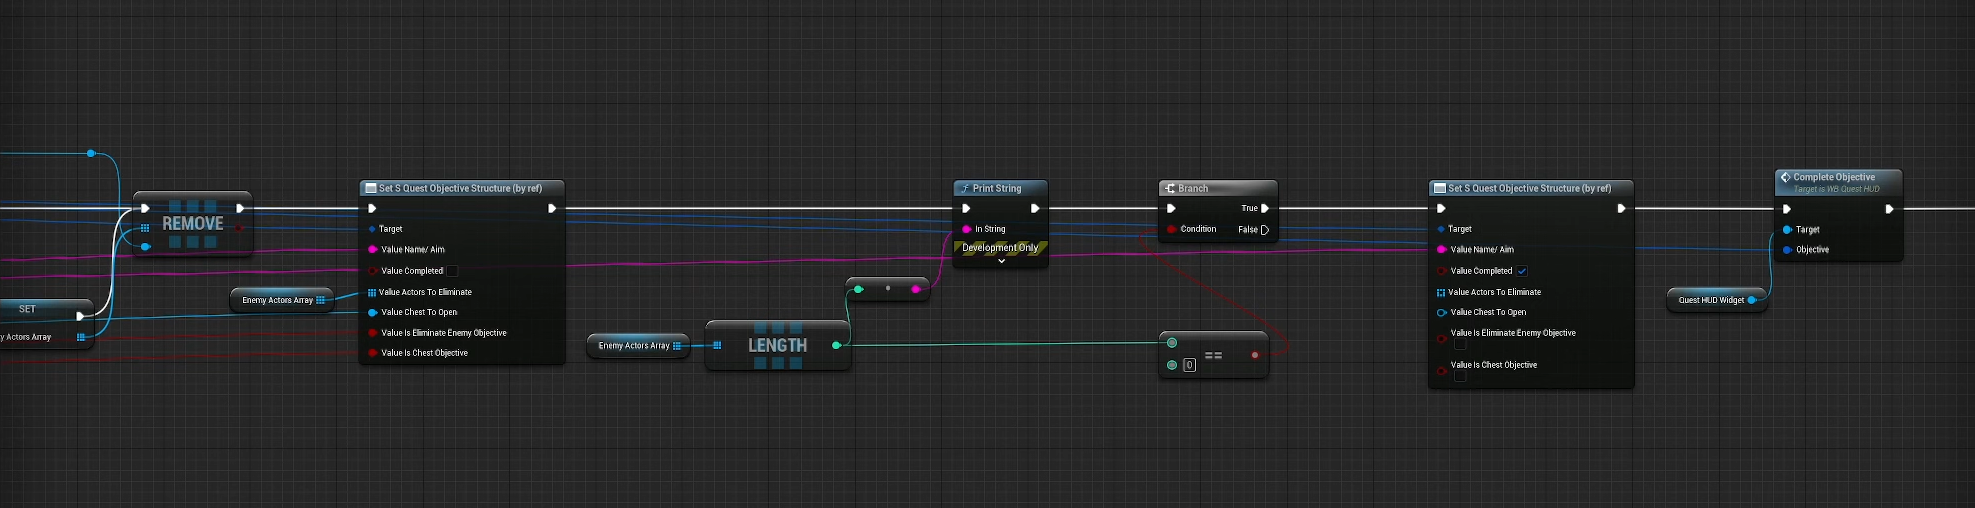Click the Complete Objective node title icon

click(x=1785, y=177)
